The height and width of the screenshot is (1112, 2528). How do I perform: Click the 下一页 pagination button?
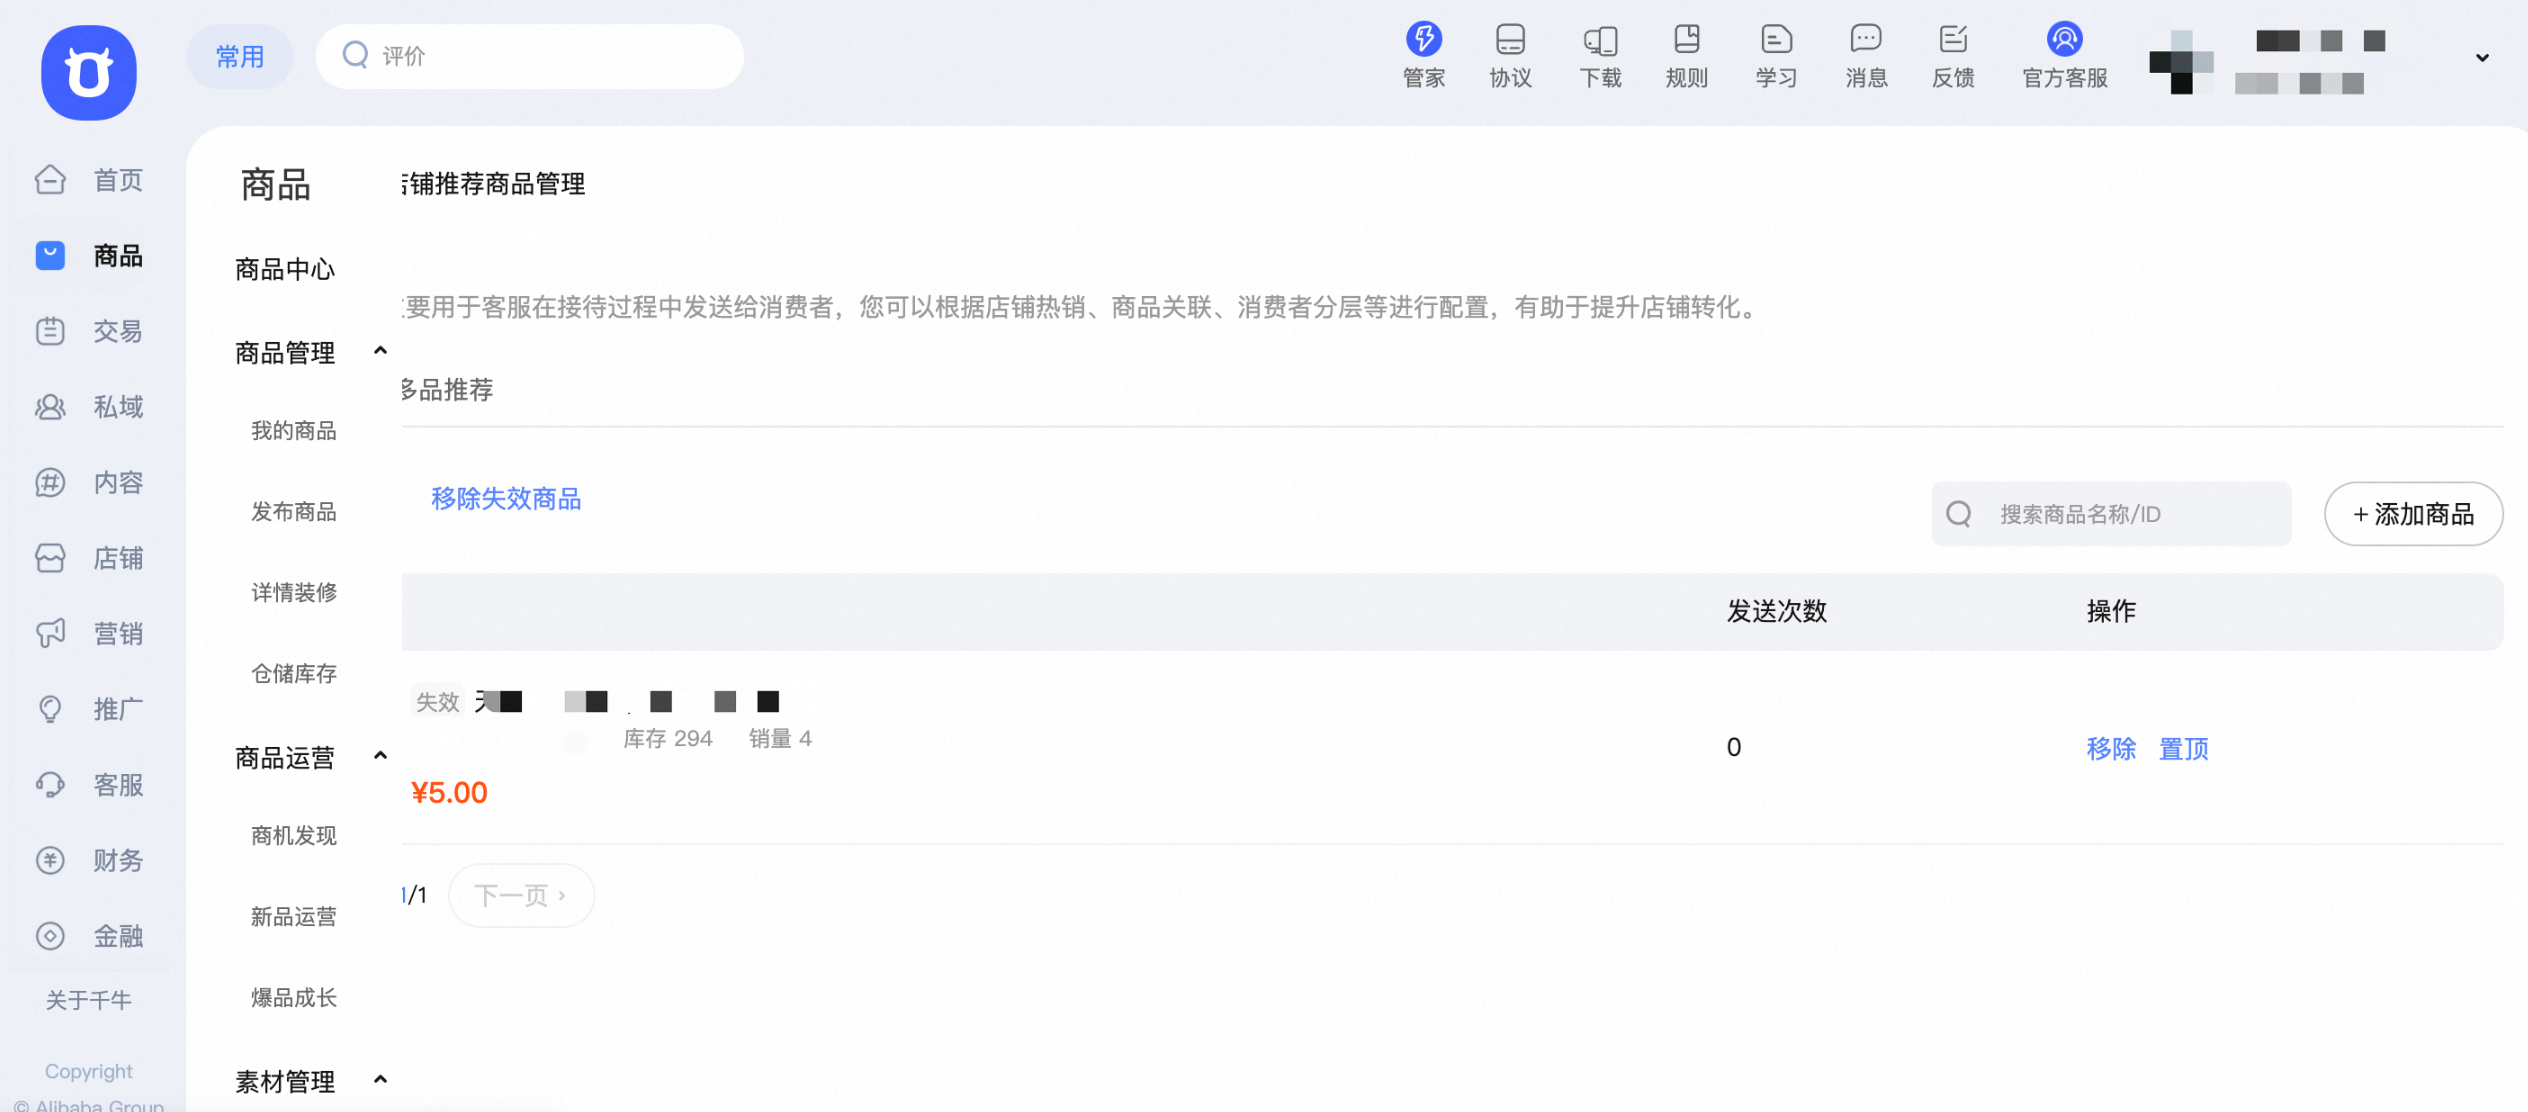pyautogui.click(x=521, y=895)
